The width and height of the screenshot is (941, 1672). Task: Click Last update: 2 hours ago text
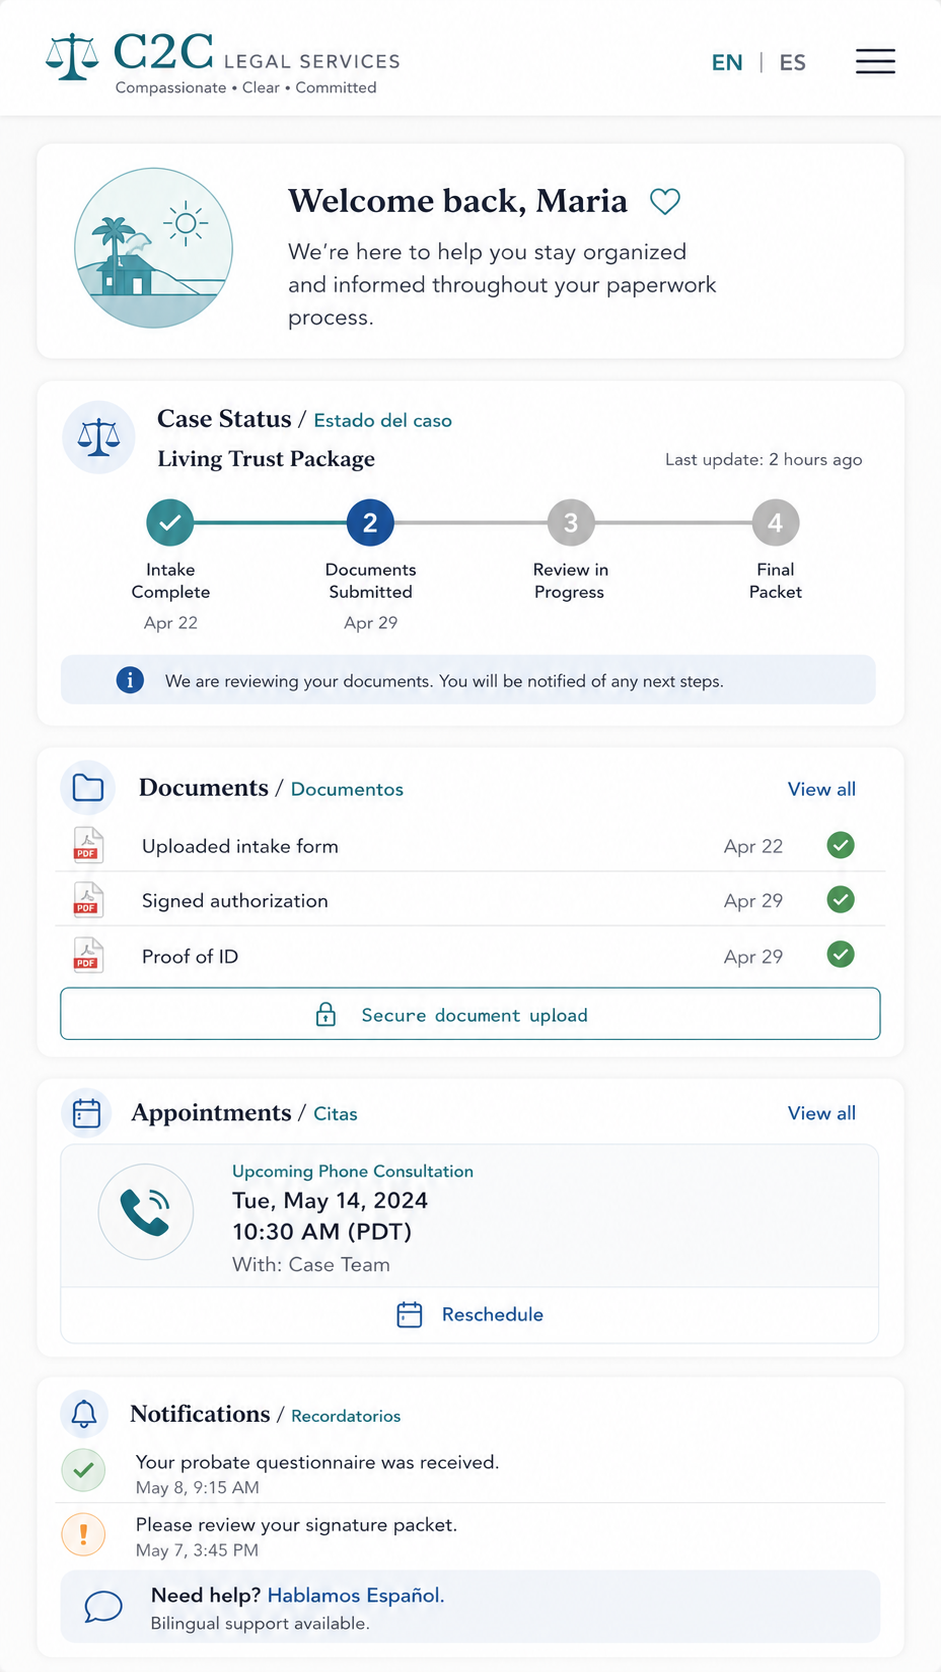click(x=764, y=459)
